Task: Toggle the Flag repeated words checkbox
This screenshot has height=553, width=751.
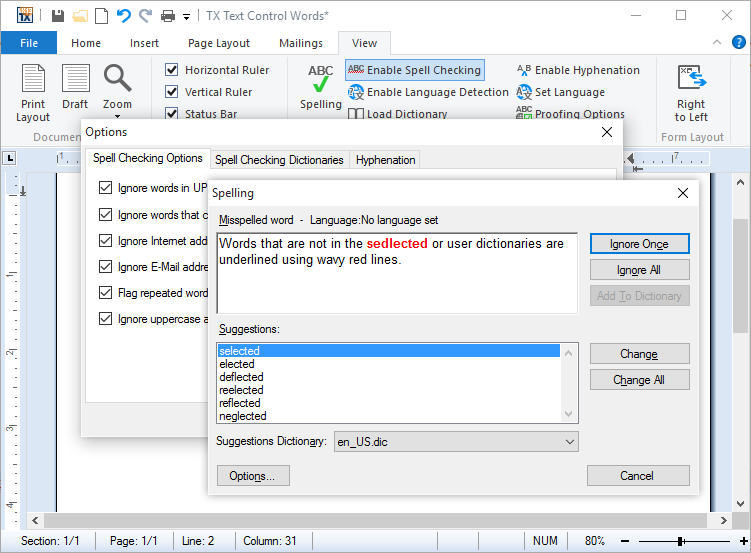Action: coord(106,293)
